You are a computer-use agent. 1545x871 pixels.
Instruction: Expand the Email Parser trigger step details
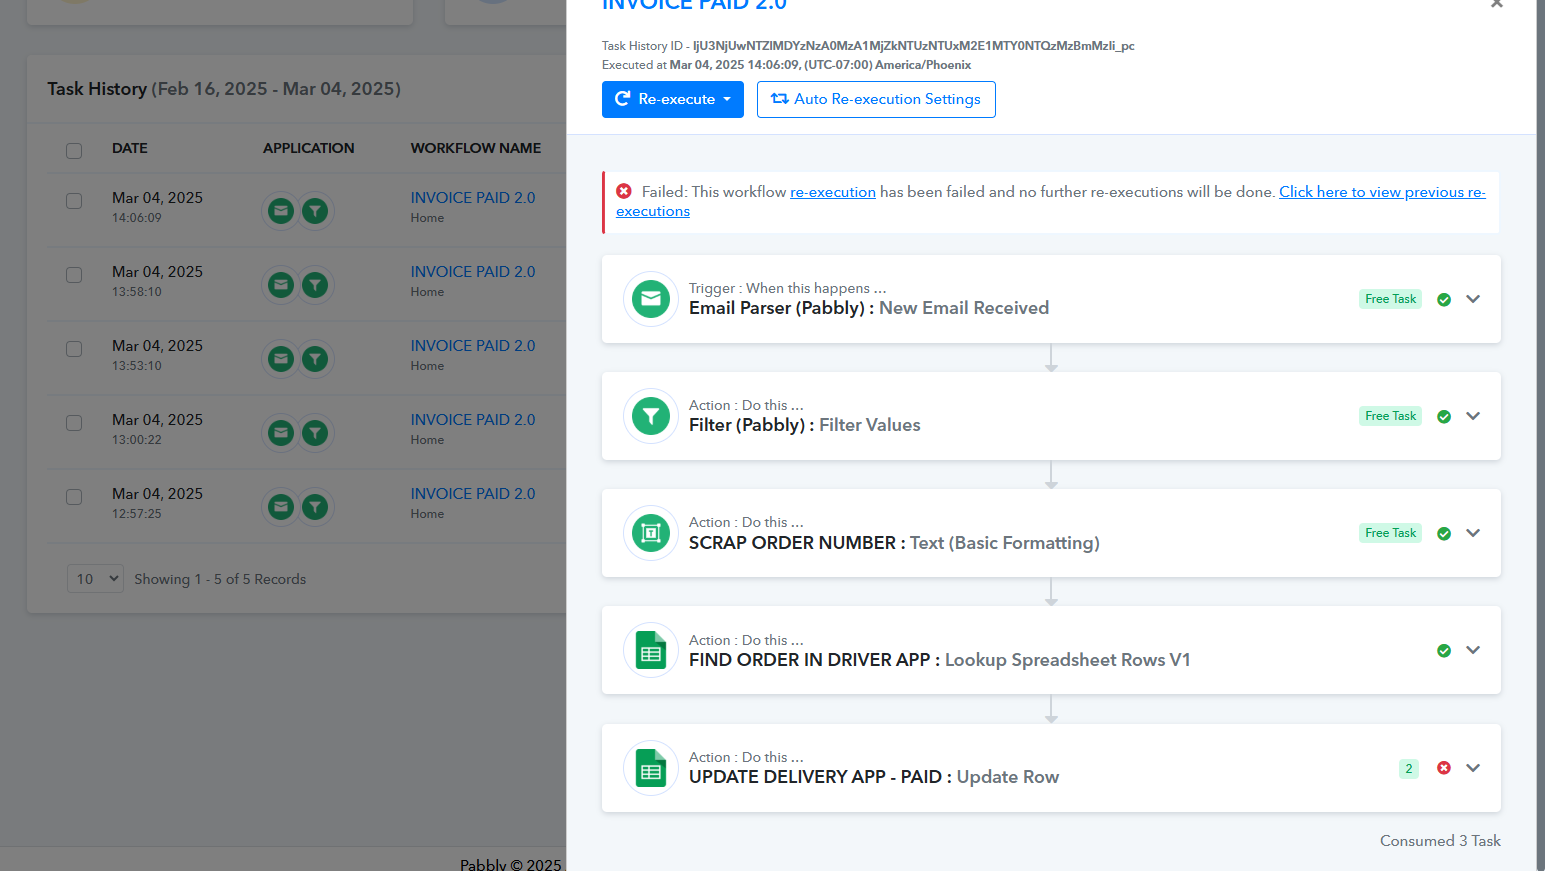[x=1473, y=299]
